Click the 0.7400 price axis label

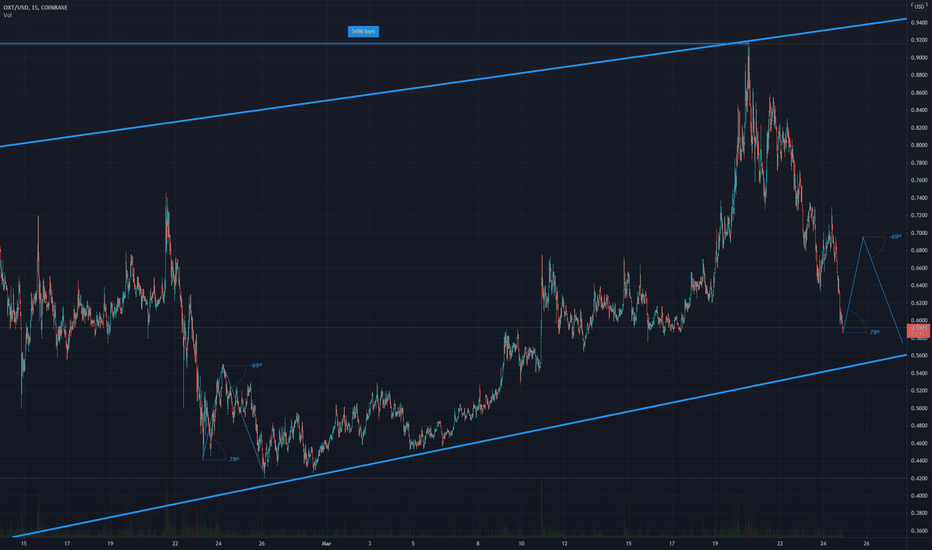coord(919,198)
